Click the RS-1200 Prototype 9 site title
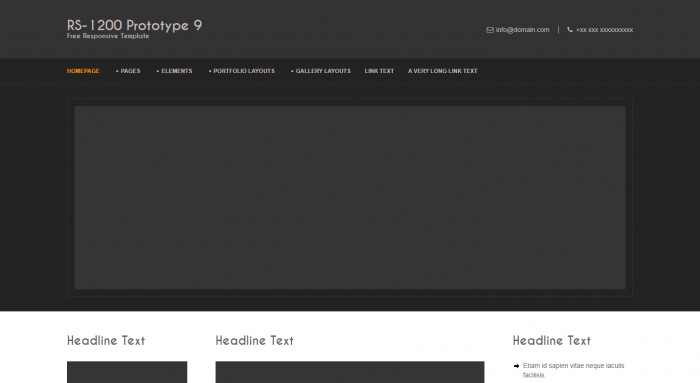This screenshot has width=700, height=383. pyautogui.click(x=134, y=25)
